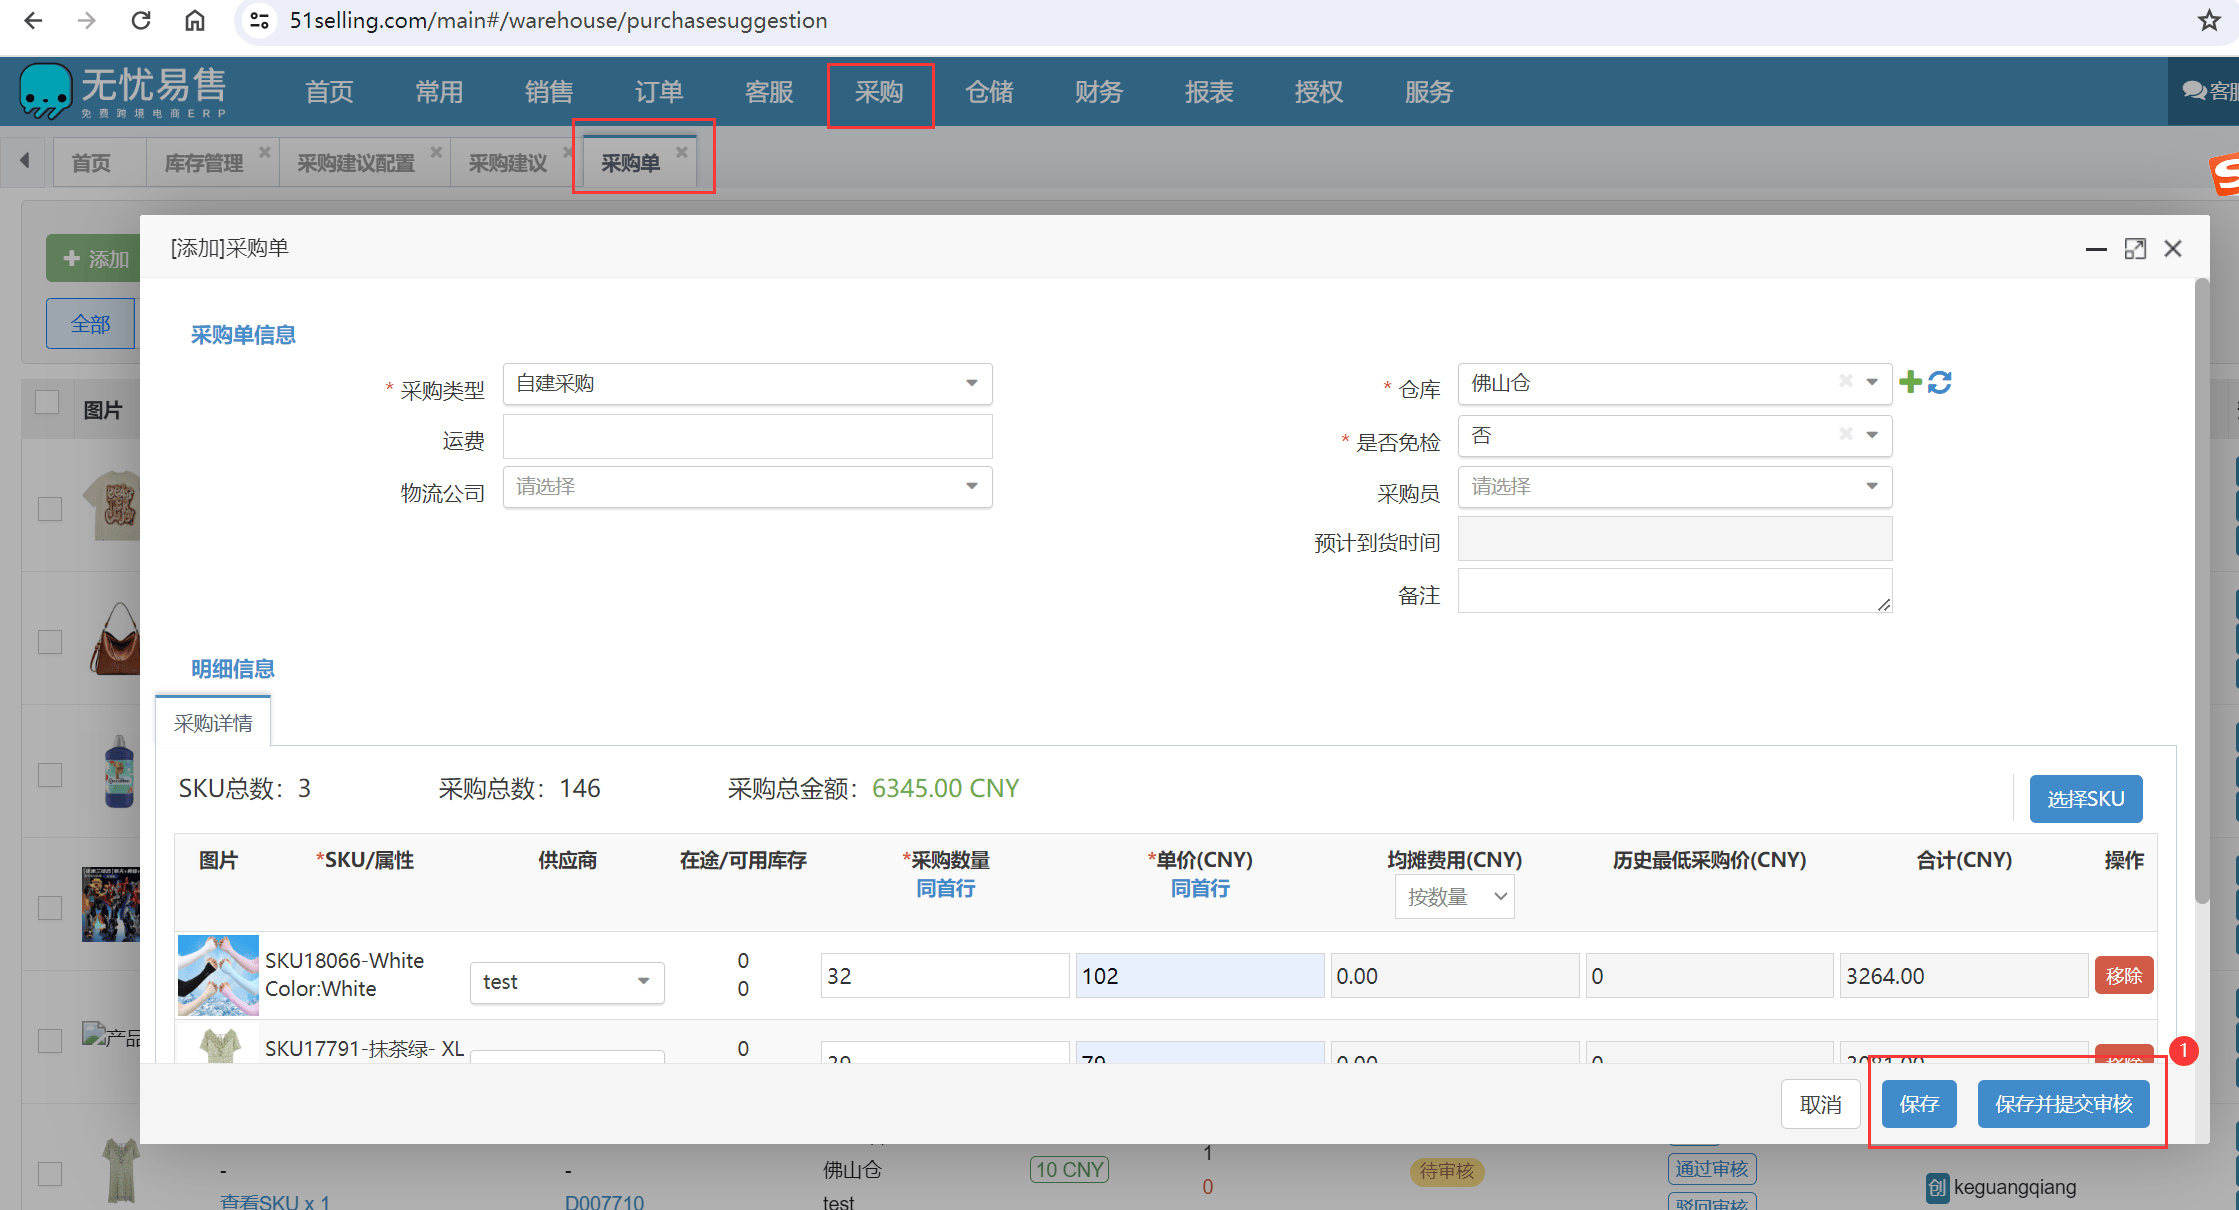Tick the select-all checkbox in table header
This screenshot has width=2239, height=1210.
pos(47,402)
